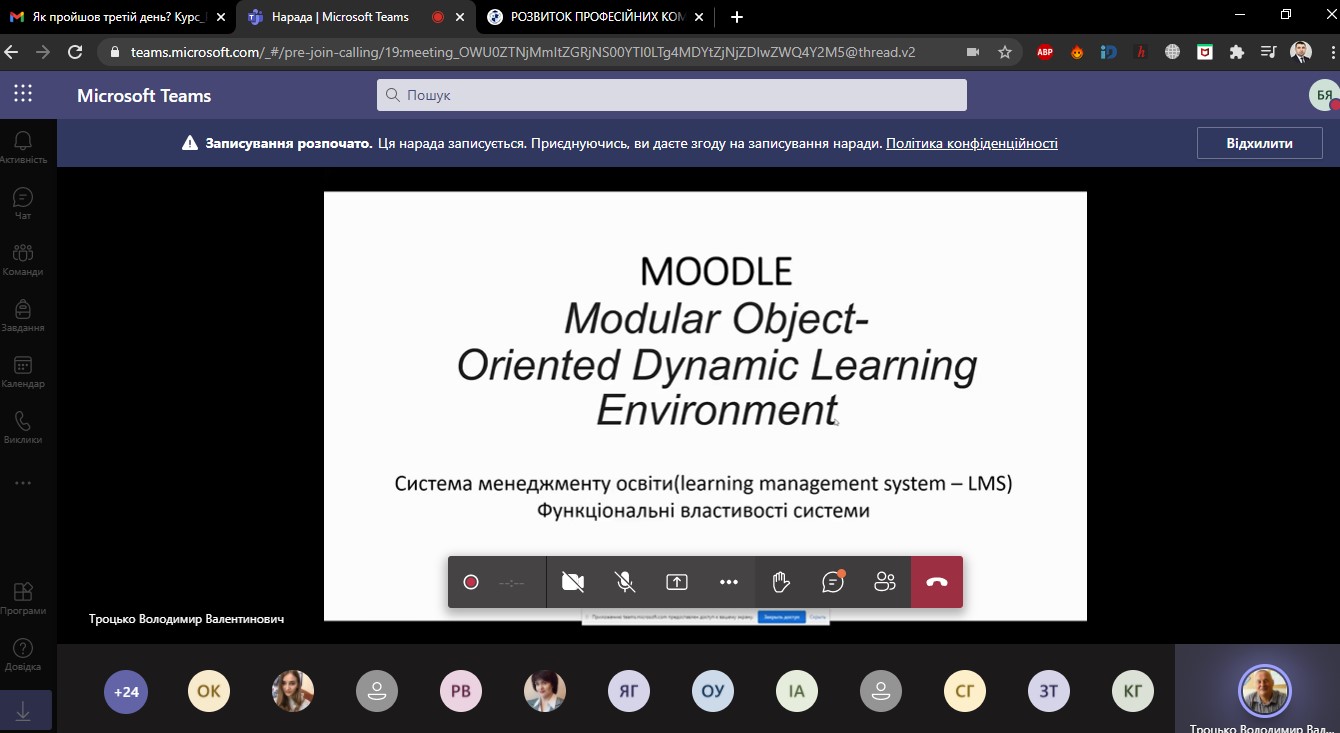Show the participants panel
The width and height of the screenshot is (1340, 733).
(x=885, y=582)
